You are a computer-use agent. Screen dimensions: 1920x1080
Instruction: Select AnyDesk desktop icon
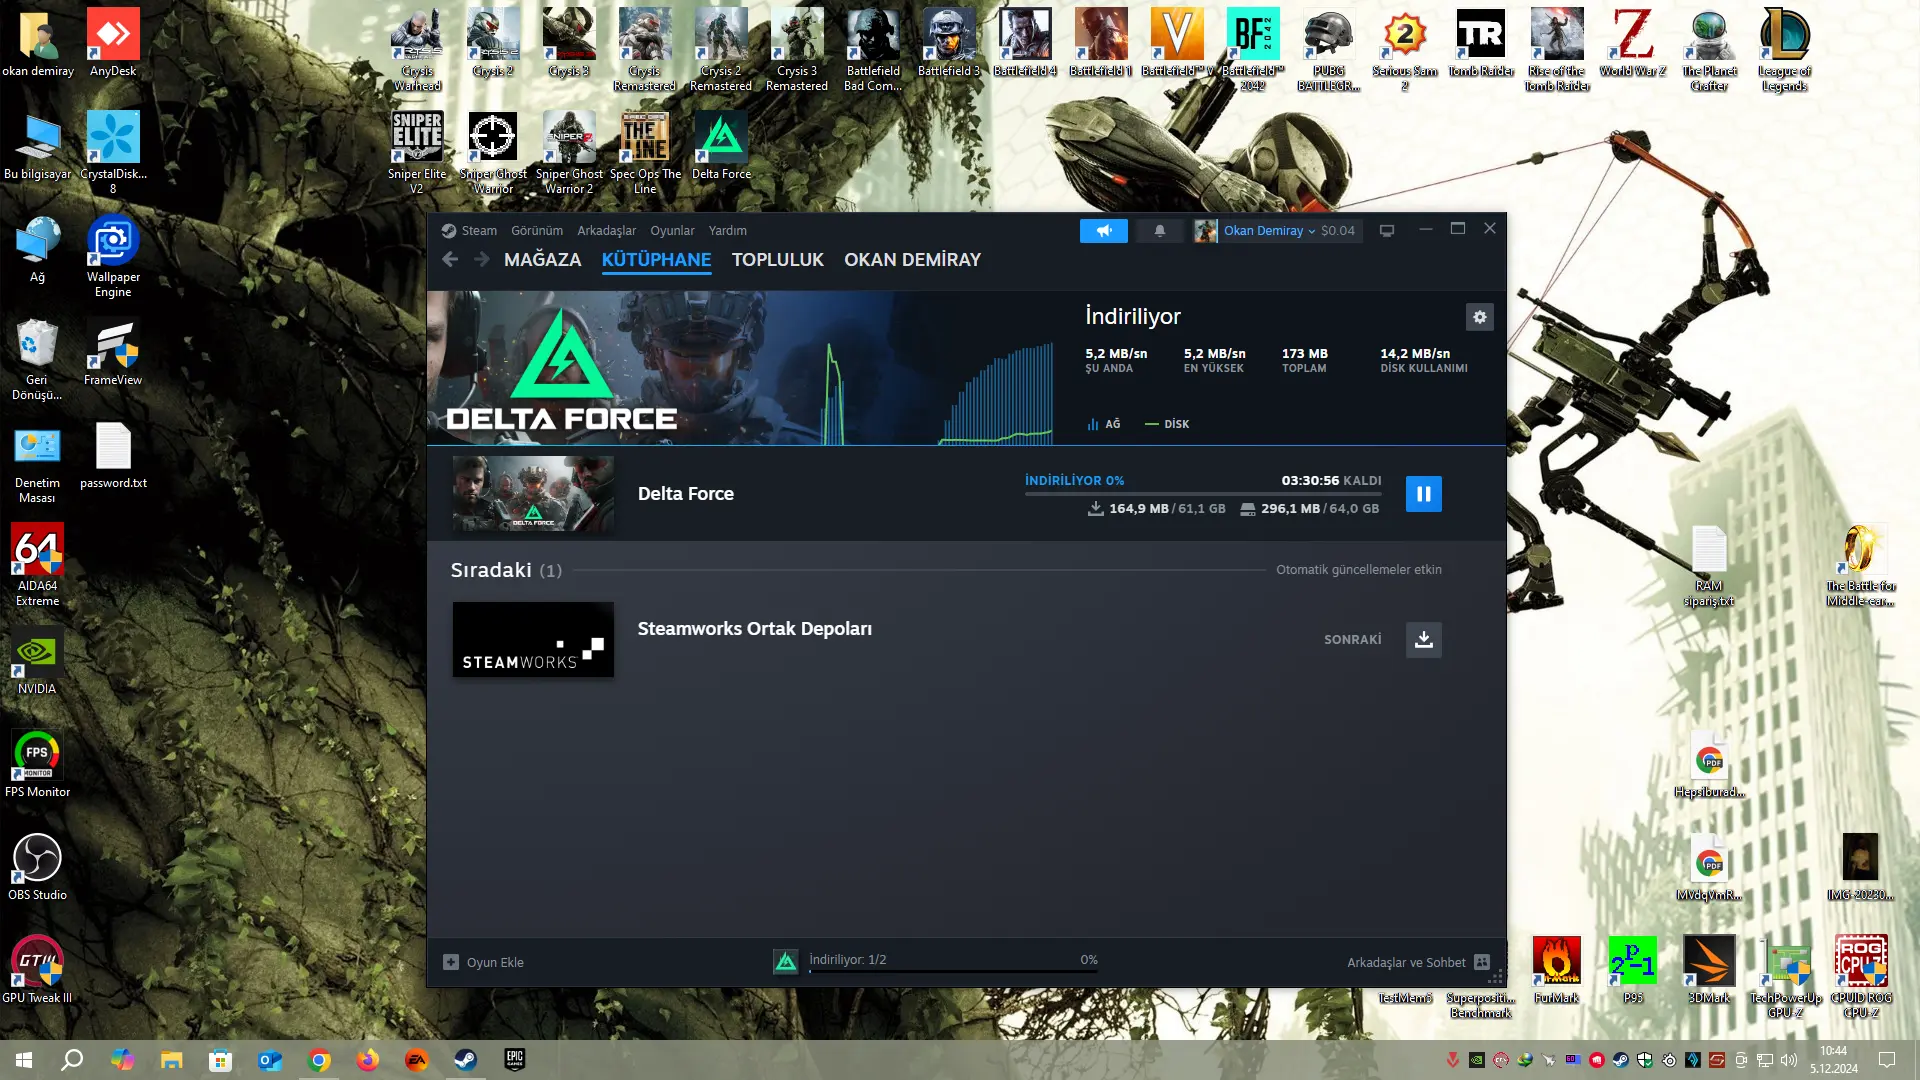pyautogui.click(x=113, y=43)
